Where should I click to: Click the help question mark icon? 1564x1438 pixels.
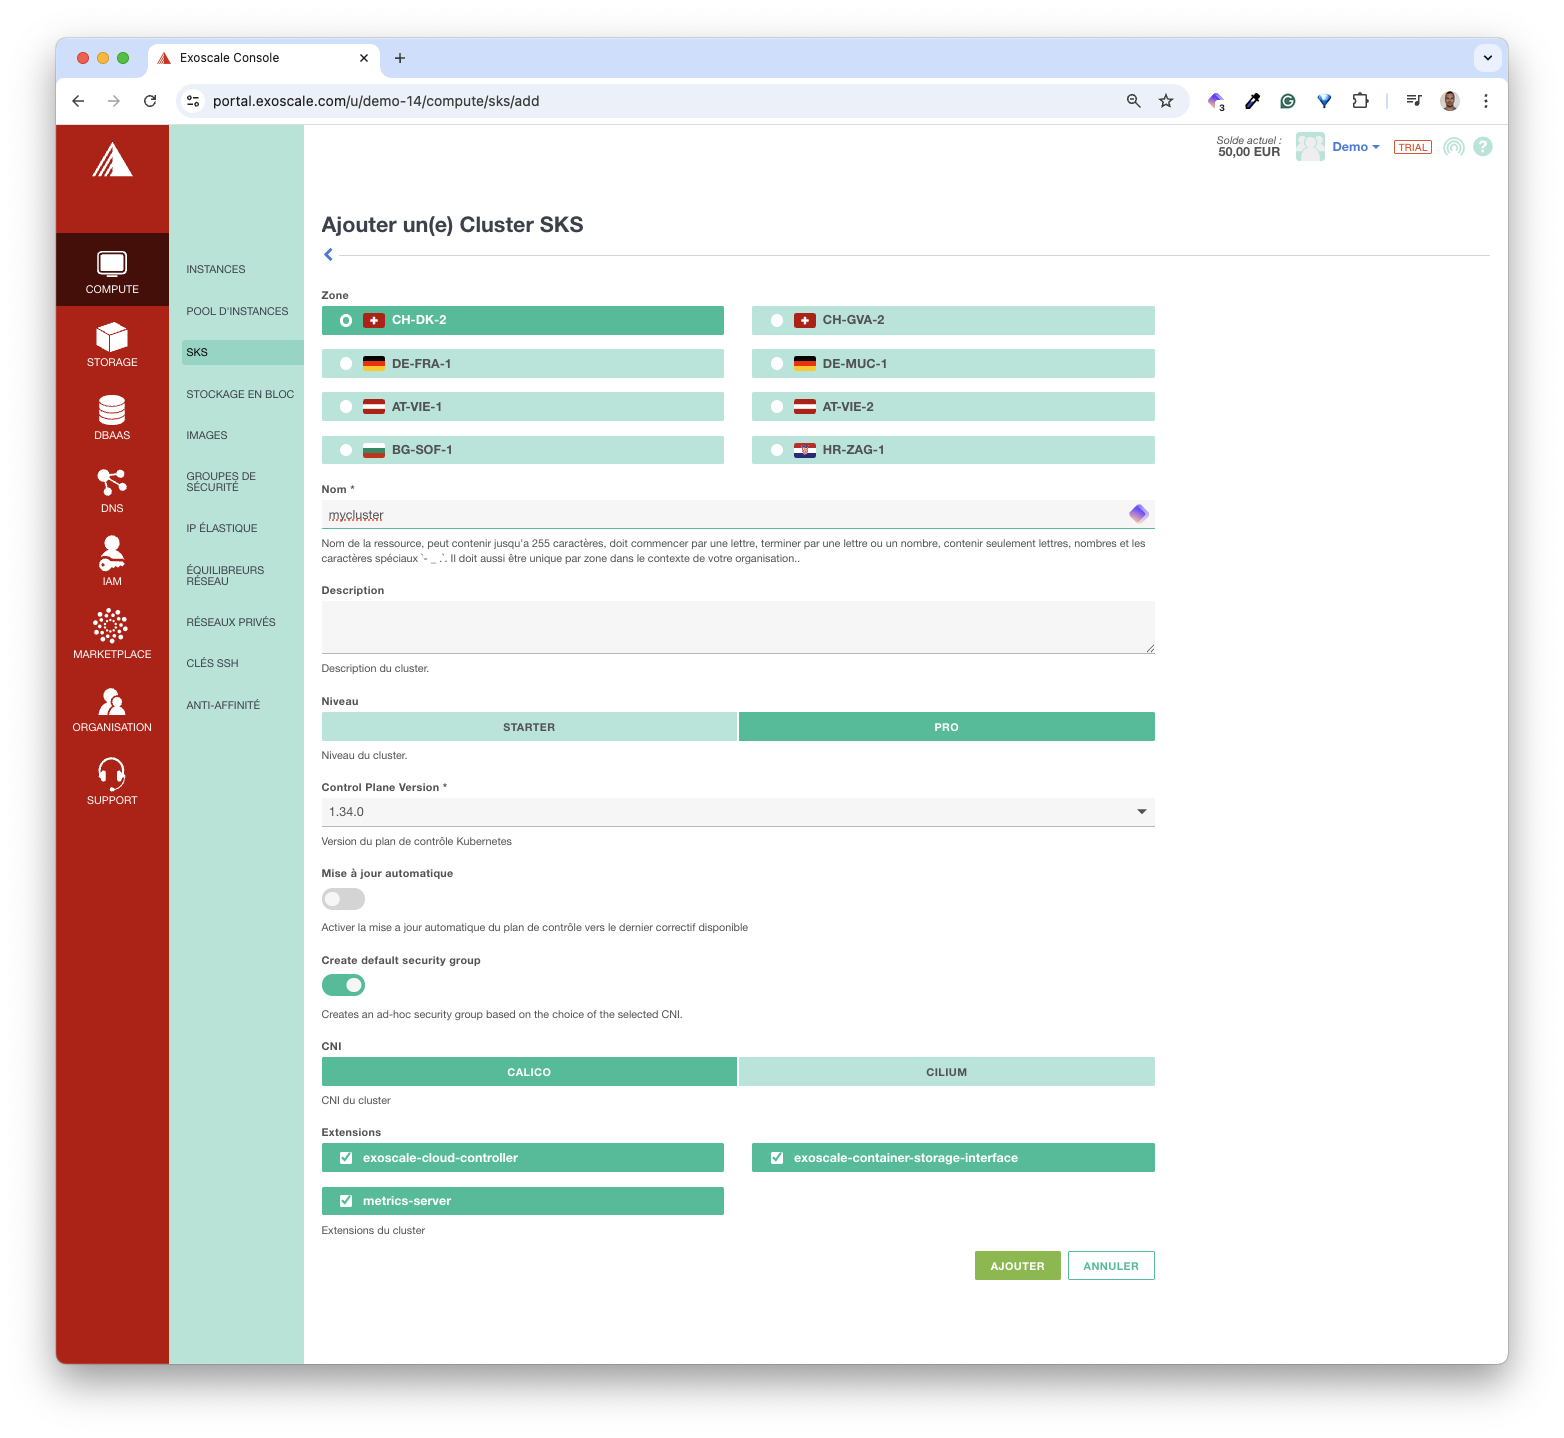(x=1483, y=147)
